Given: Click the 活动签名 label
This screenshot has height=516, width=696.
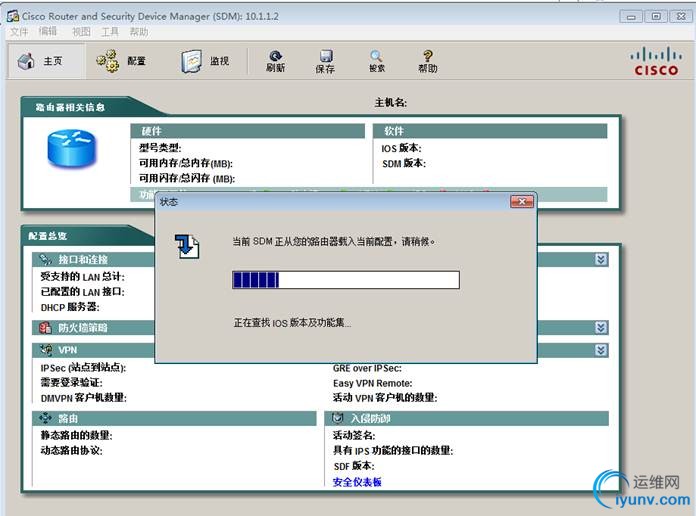Looking at the screenshot, I should click(x=354, y=435).
